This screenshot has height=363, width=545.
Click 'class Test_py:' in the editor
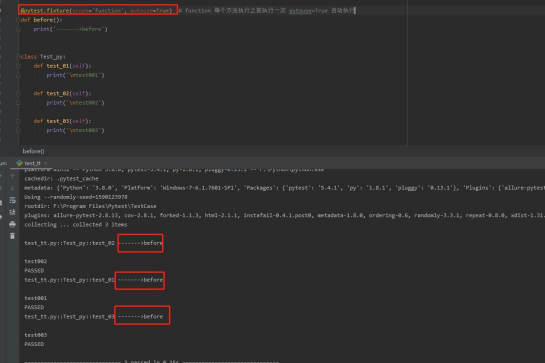pos(43,57)
